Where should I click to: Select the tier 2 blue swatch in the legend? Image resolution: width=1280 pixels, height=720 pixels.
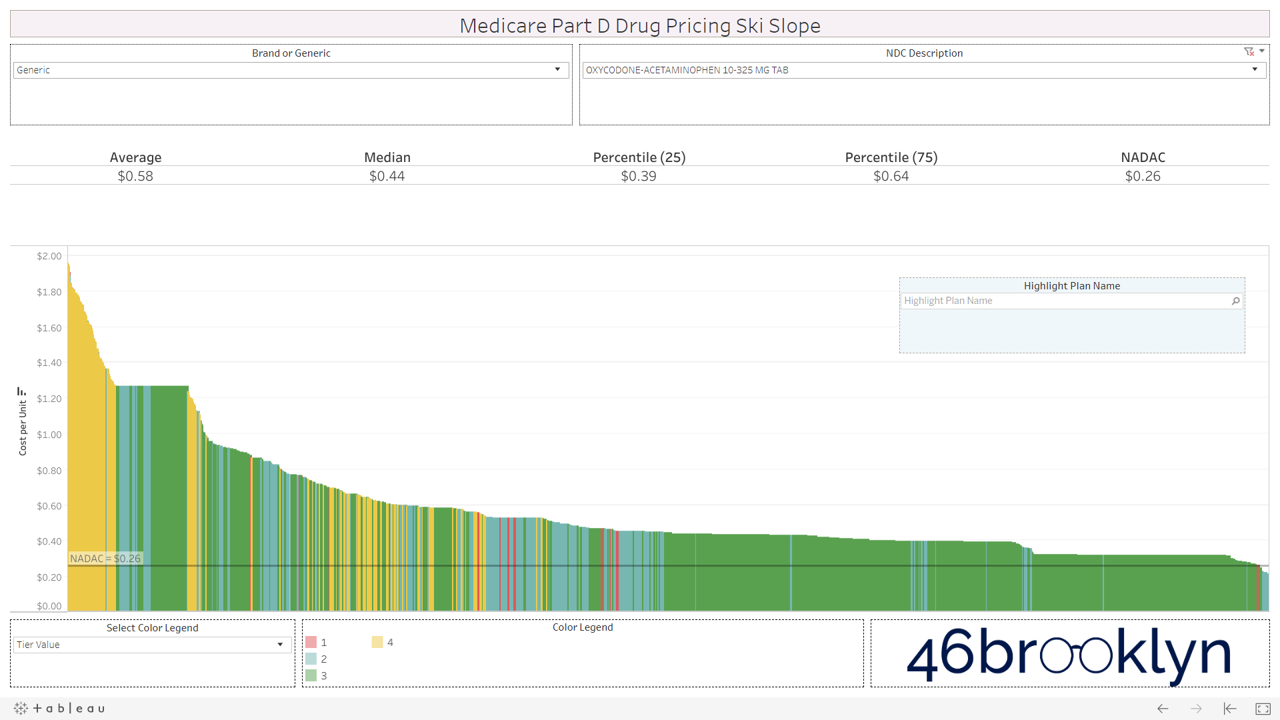(x=311, y=659)
